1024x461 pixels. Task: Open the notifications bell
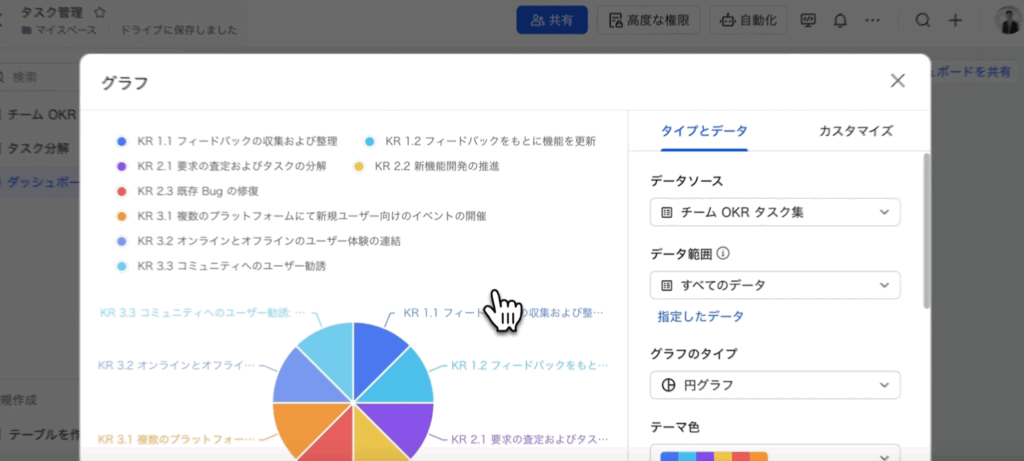click(840, 20)
